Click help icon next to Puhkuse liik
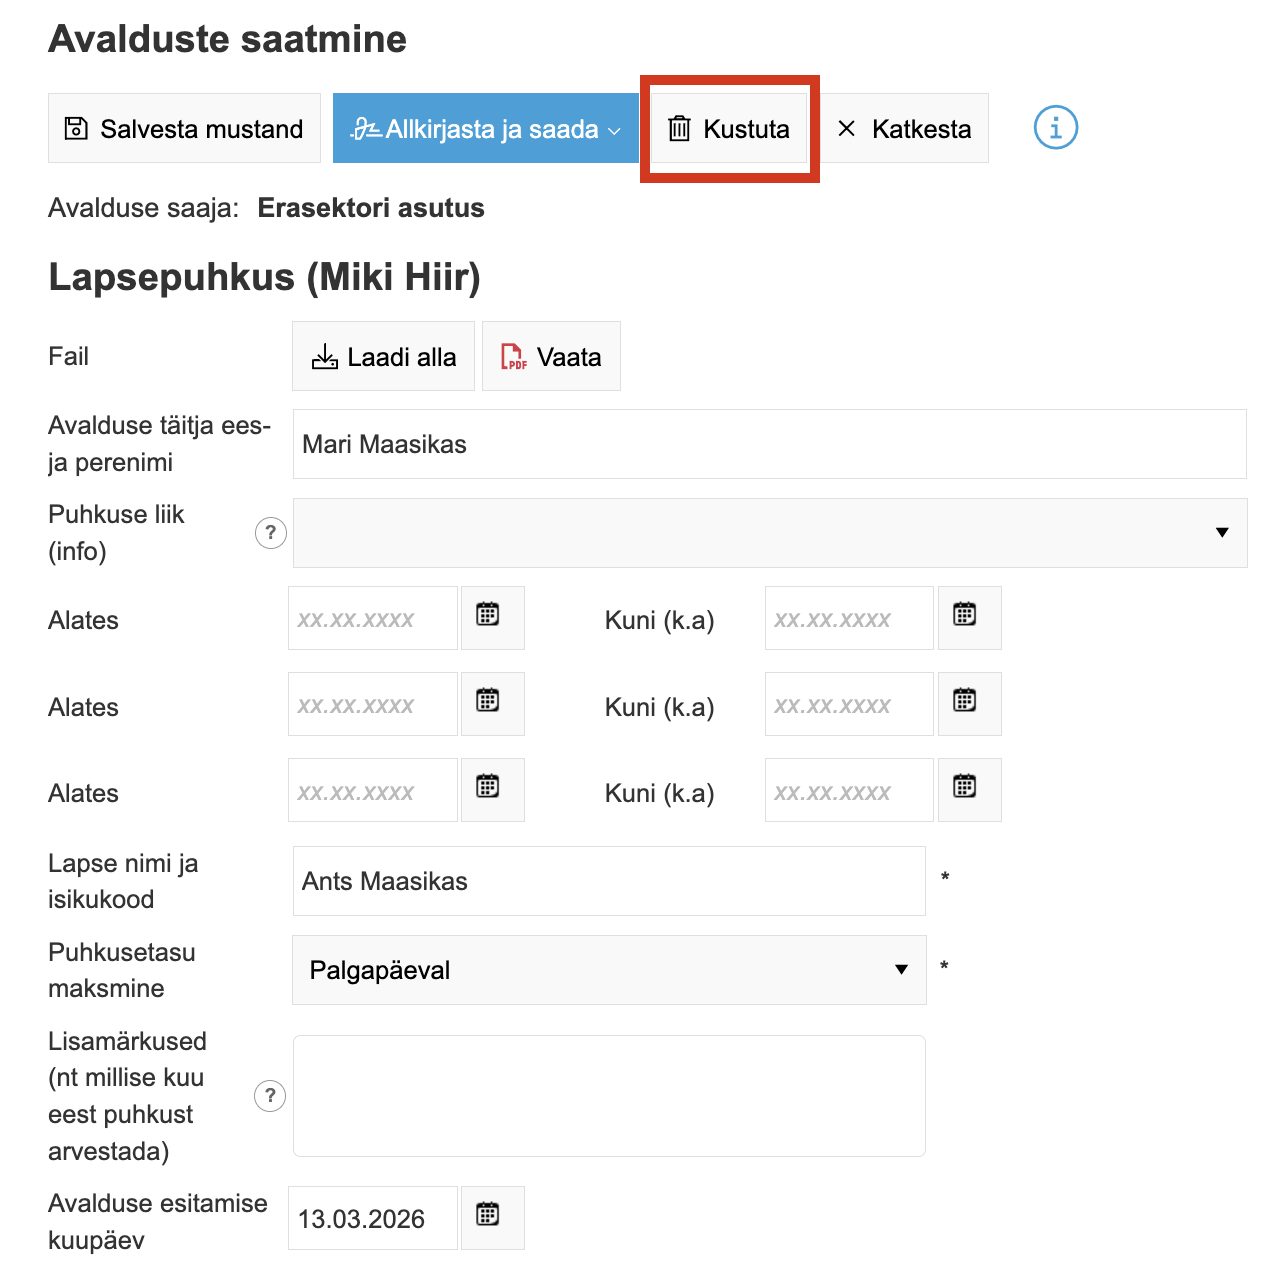The image size is (1286, 1286). [x=270, y=533]
